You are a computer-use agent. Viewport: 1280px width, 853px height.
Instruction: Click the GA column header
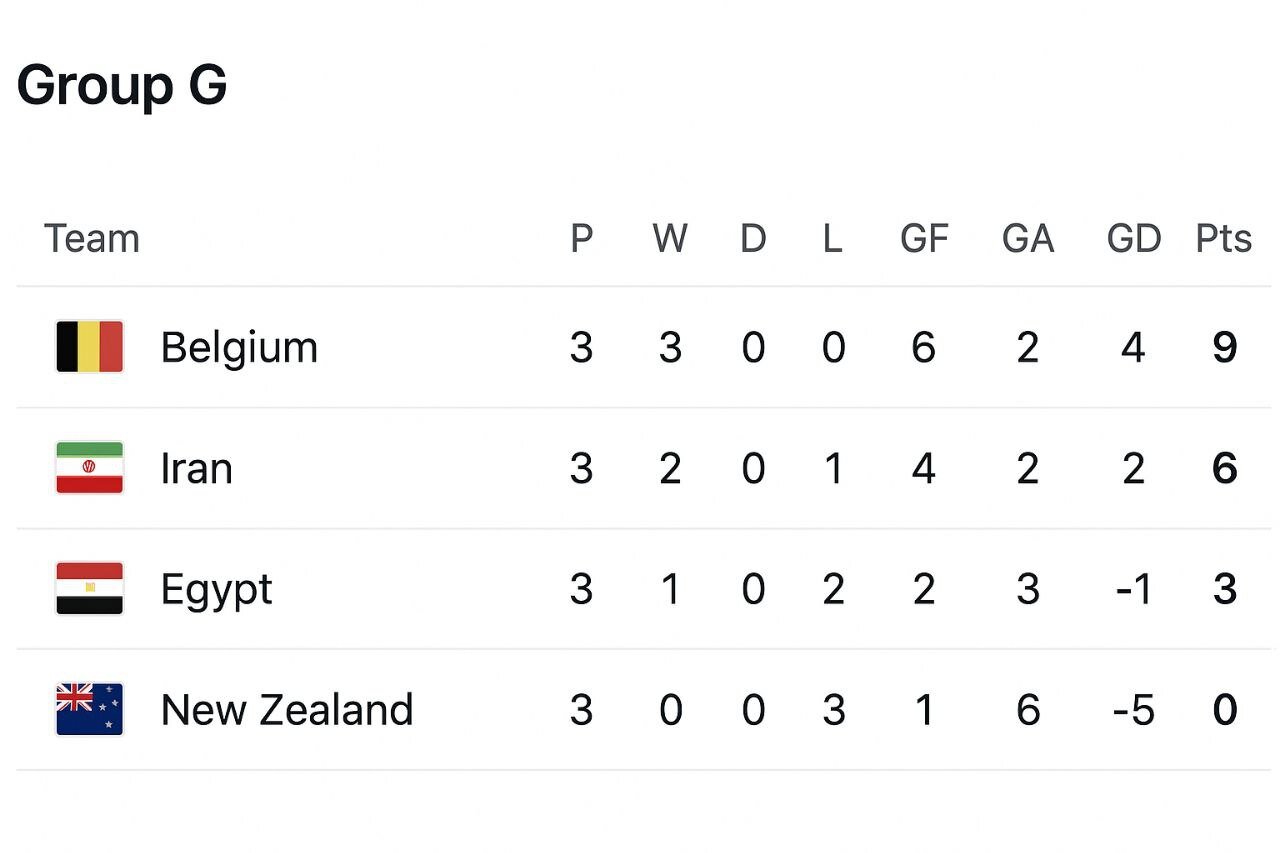[1028, 239]
